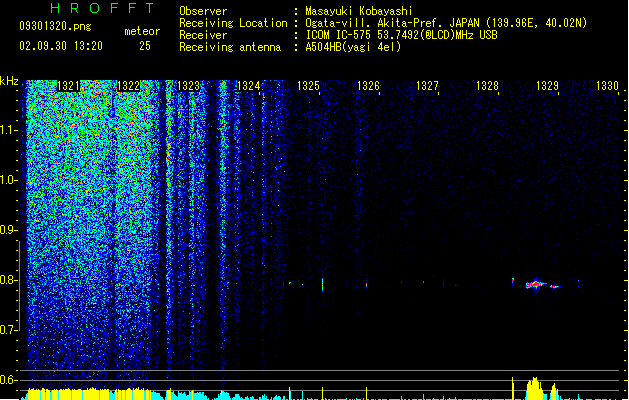
Task: Click the 0.7 frequency axis label
Action: tap(9, 330)
